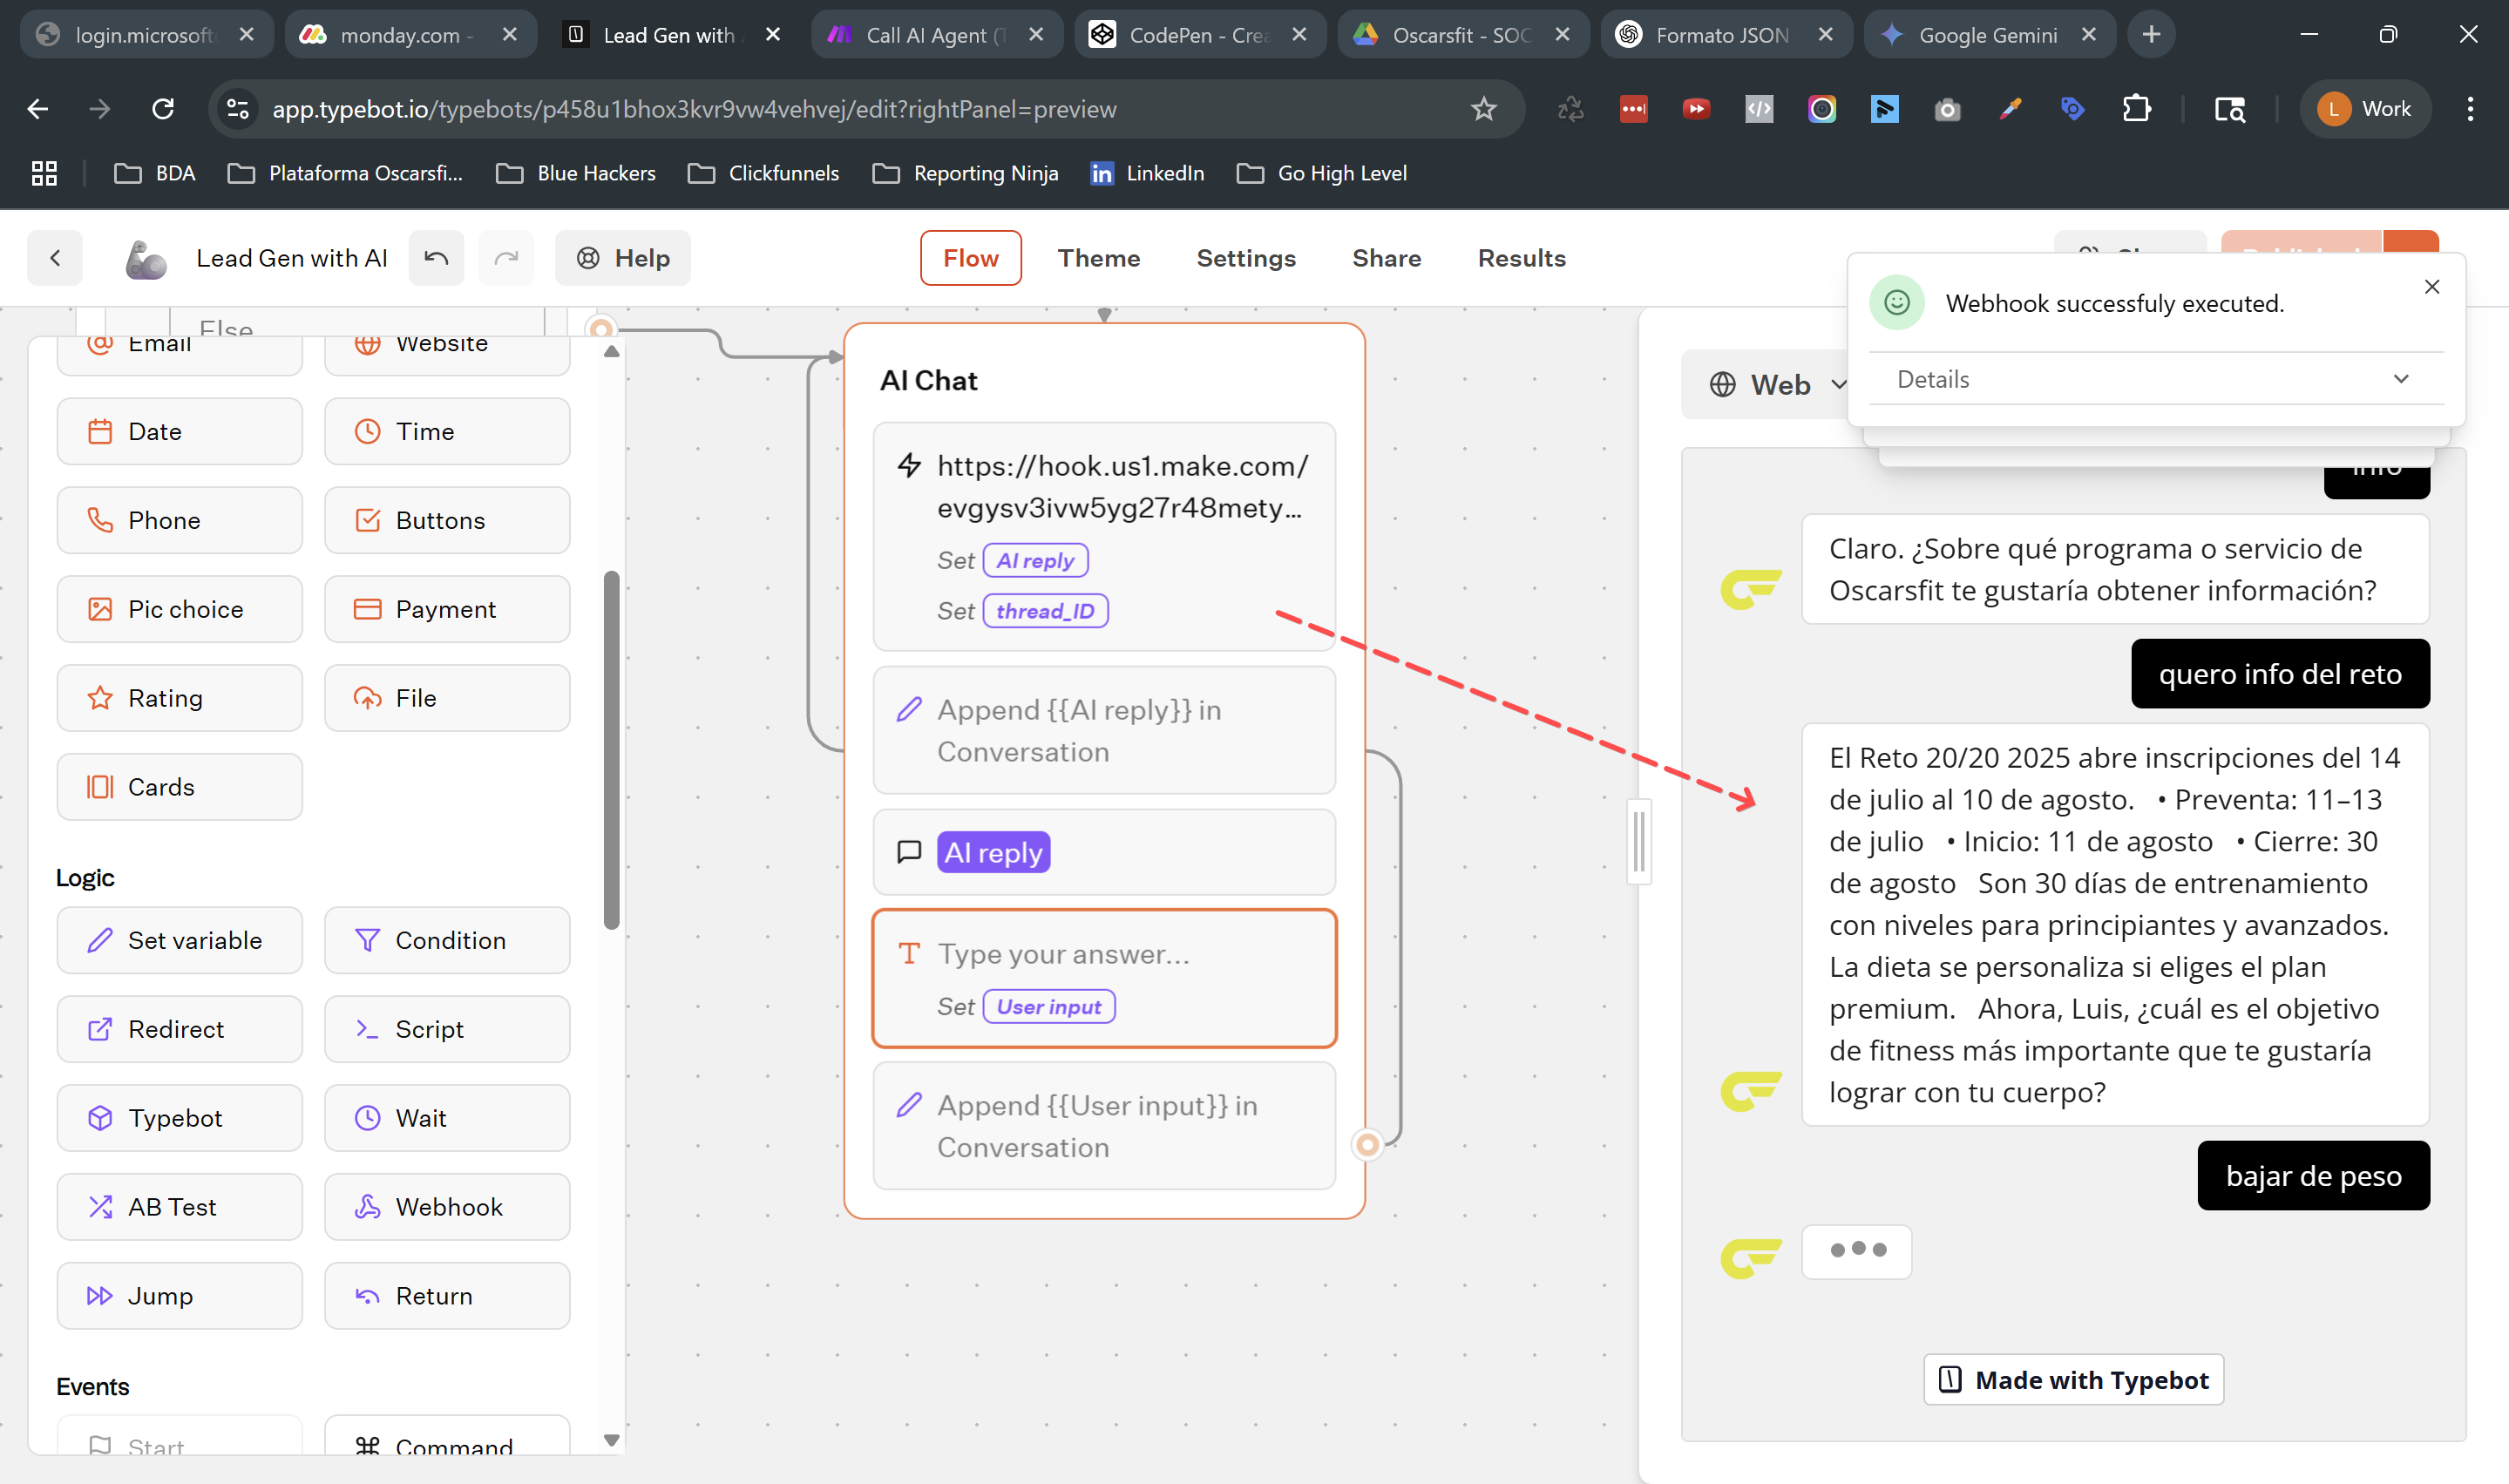Open a new browser tab
Viewport: 2509px width, 1484px height.
tap(2151, 35)
